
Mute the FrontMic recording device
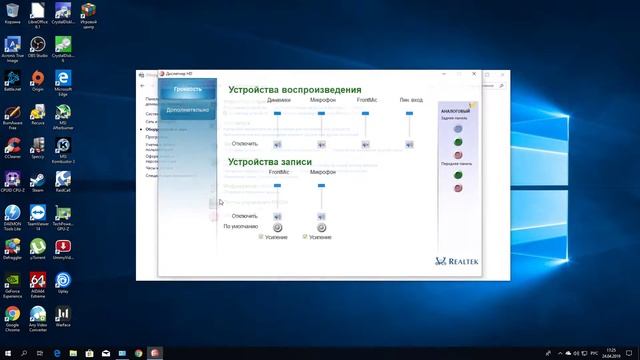278,217
